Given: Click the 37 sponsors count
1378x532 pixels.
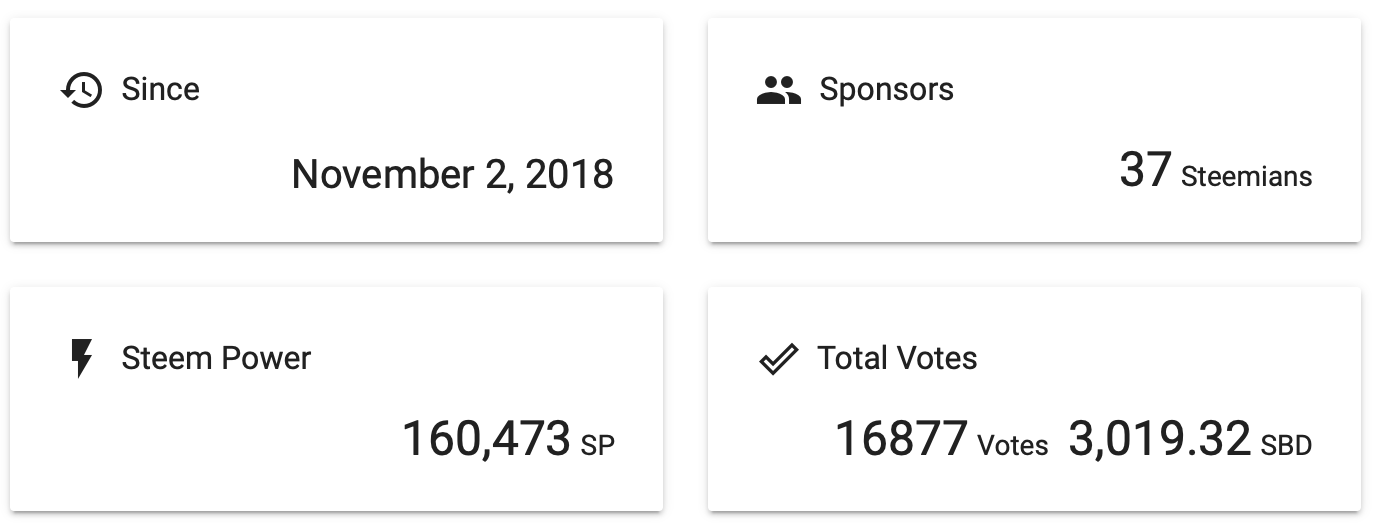Looking at the screenshot, I should [1144, 170].
